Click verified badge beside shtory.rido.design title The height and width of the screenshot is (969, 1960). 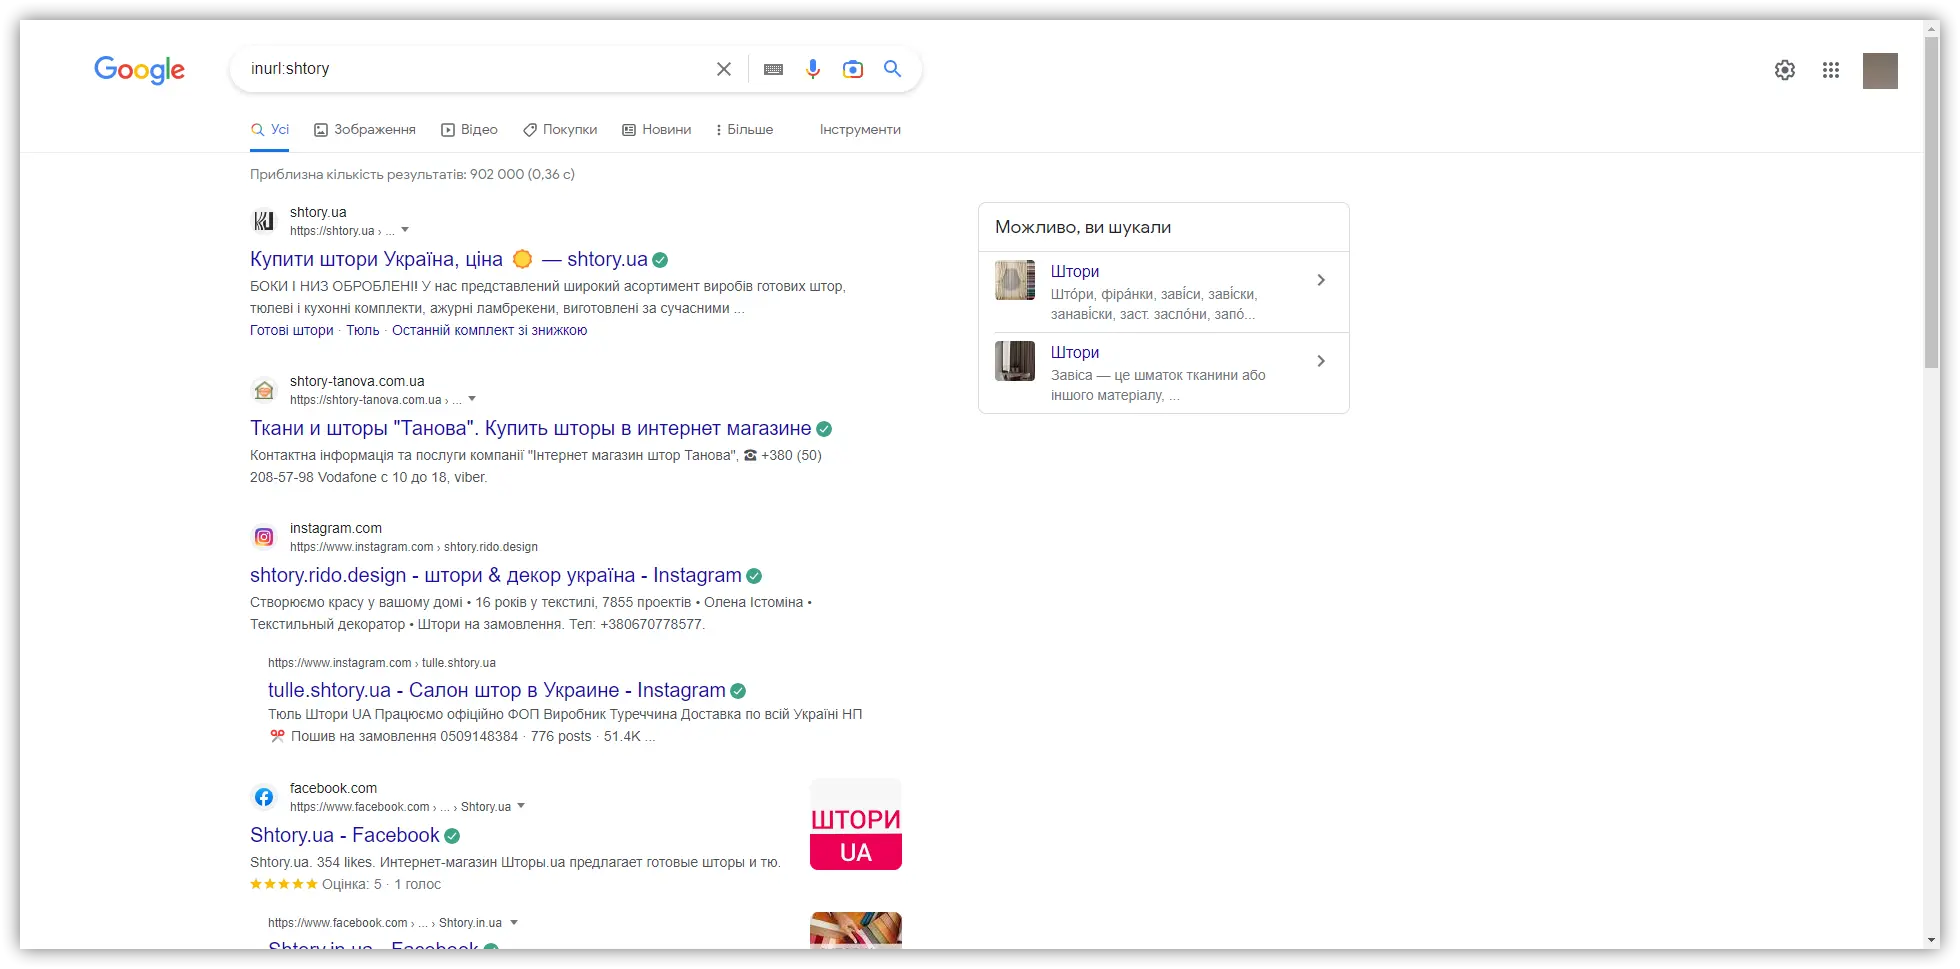tap(754, 576)
